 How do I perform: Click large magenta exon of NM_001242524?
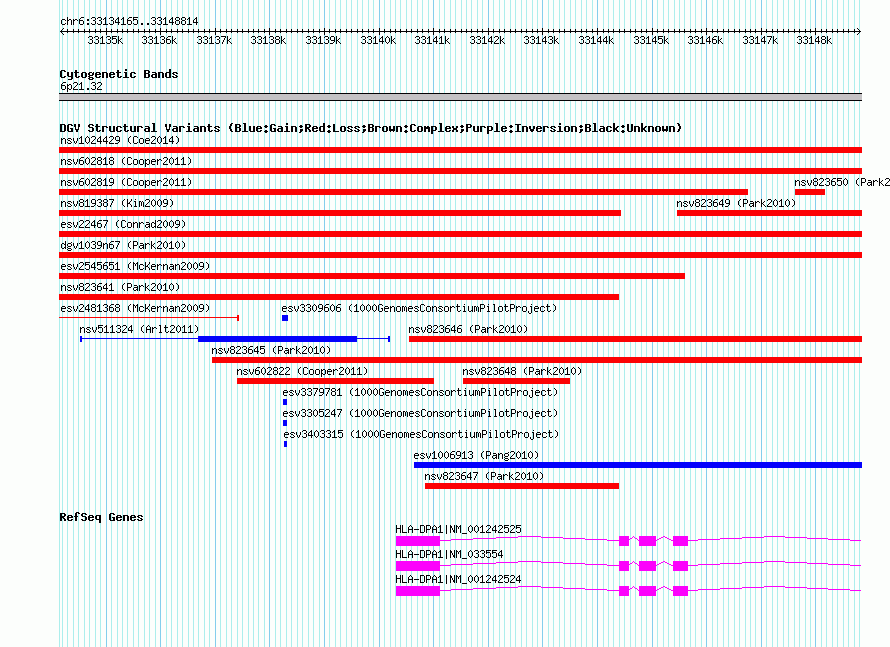418,591
